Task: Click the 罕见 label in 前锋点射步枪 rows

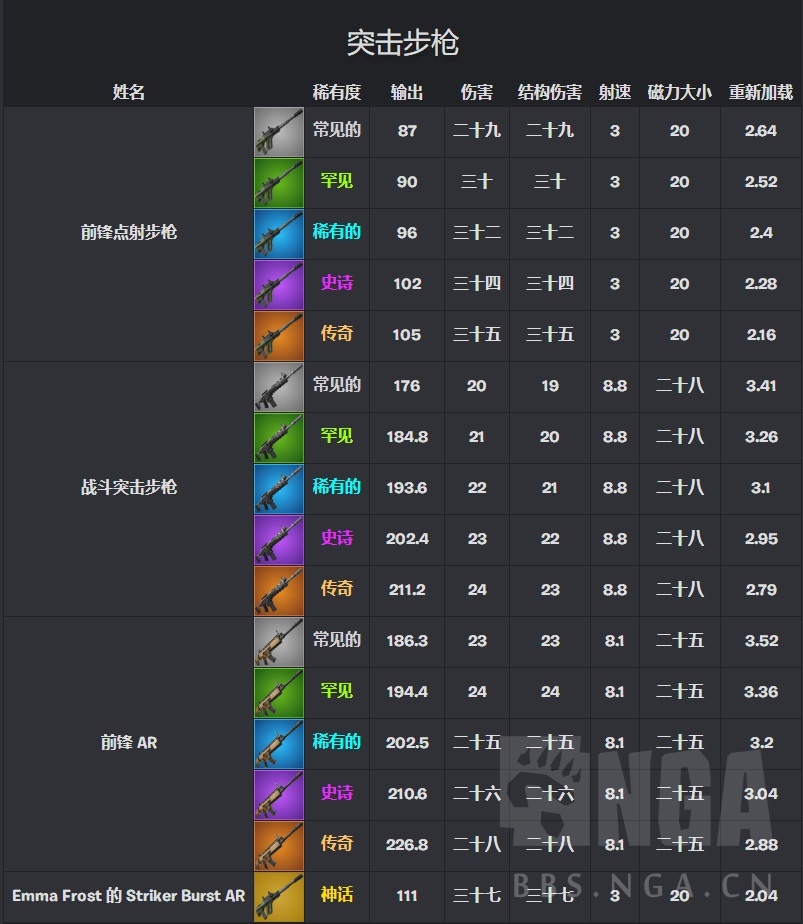Action: 336,180
